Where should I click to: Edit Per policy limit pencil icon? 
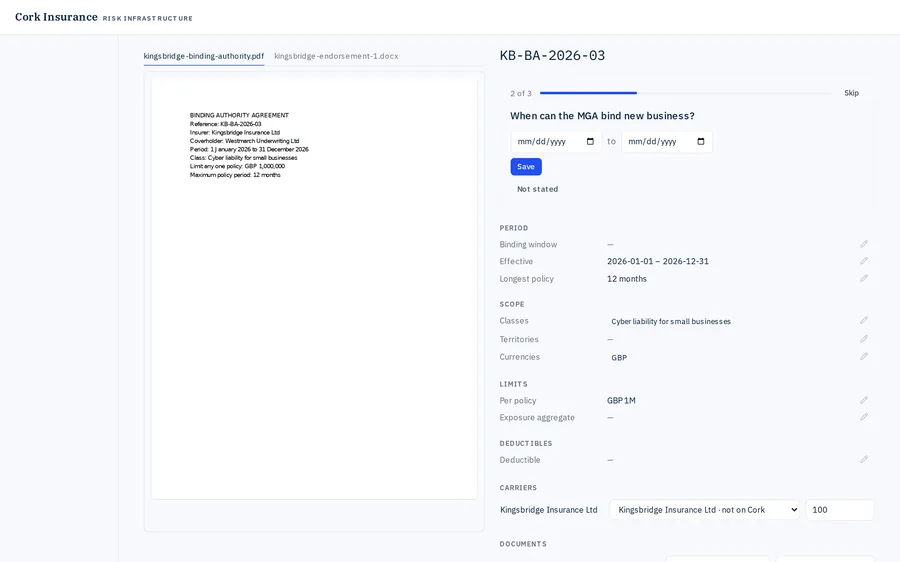pyautogui.click(x=864, y=400)
